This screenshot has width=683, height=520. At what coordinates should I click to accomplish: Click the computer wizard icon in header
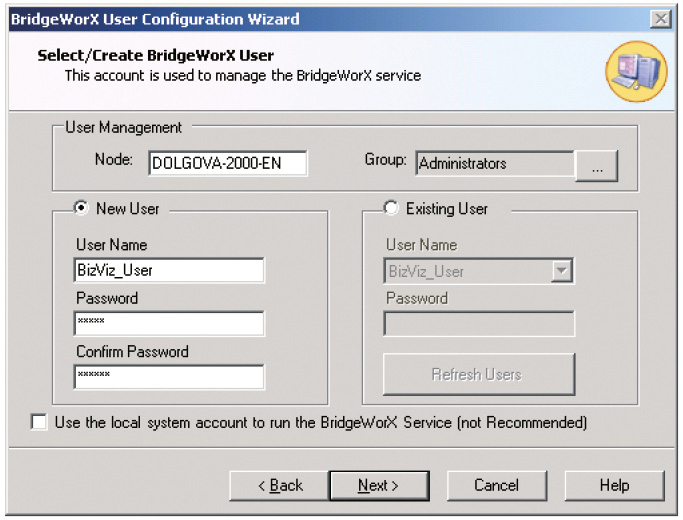point(636,72)
